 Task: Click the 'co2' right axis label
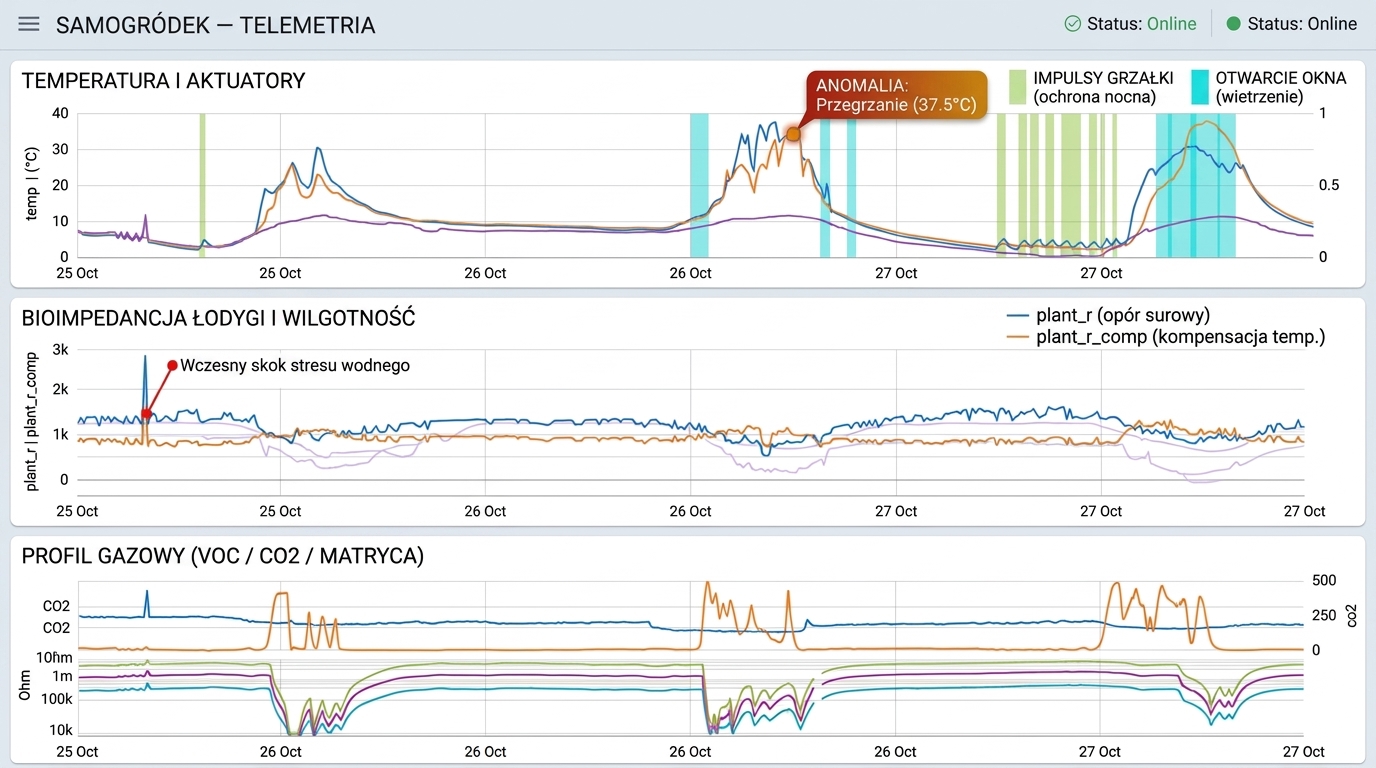[1351, 615]
